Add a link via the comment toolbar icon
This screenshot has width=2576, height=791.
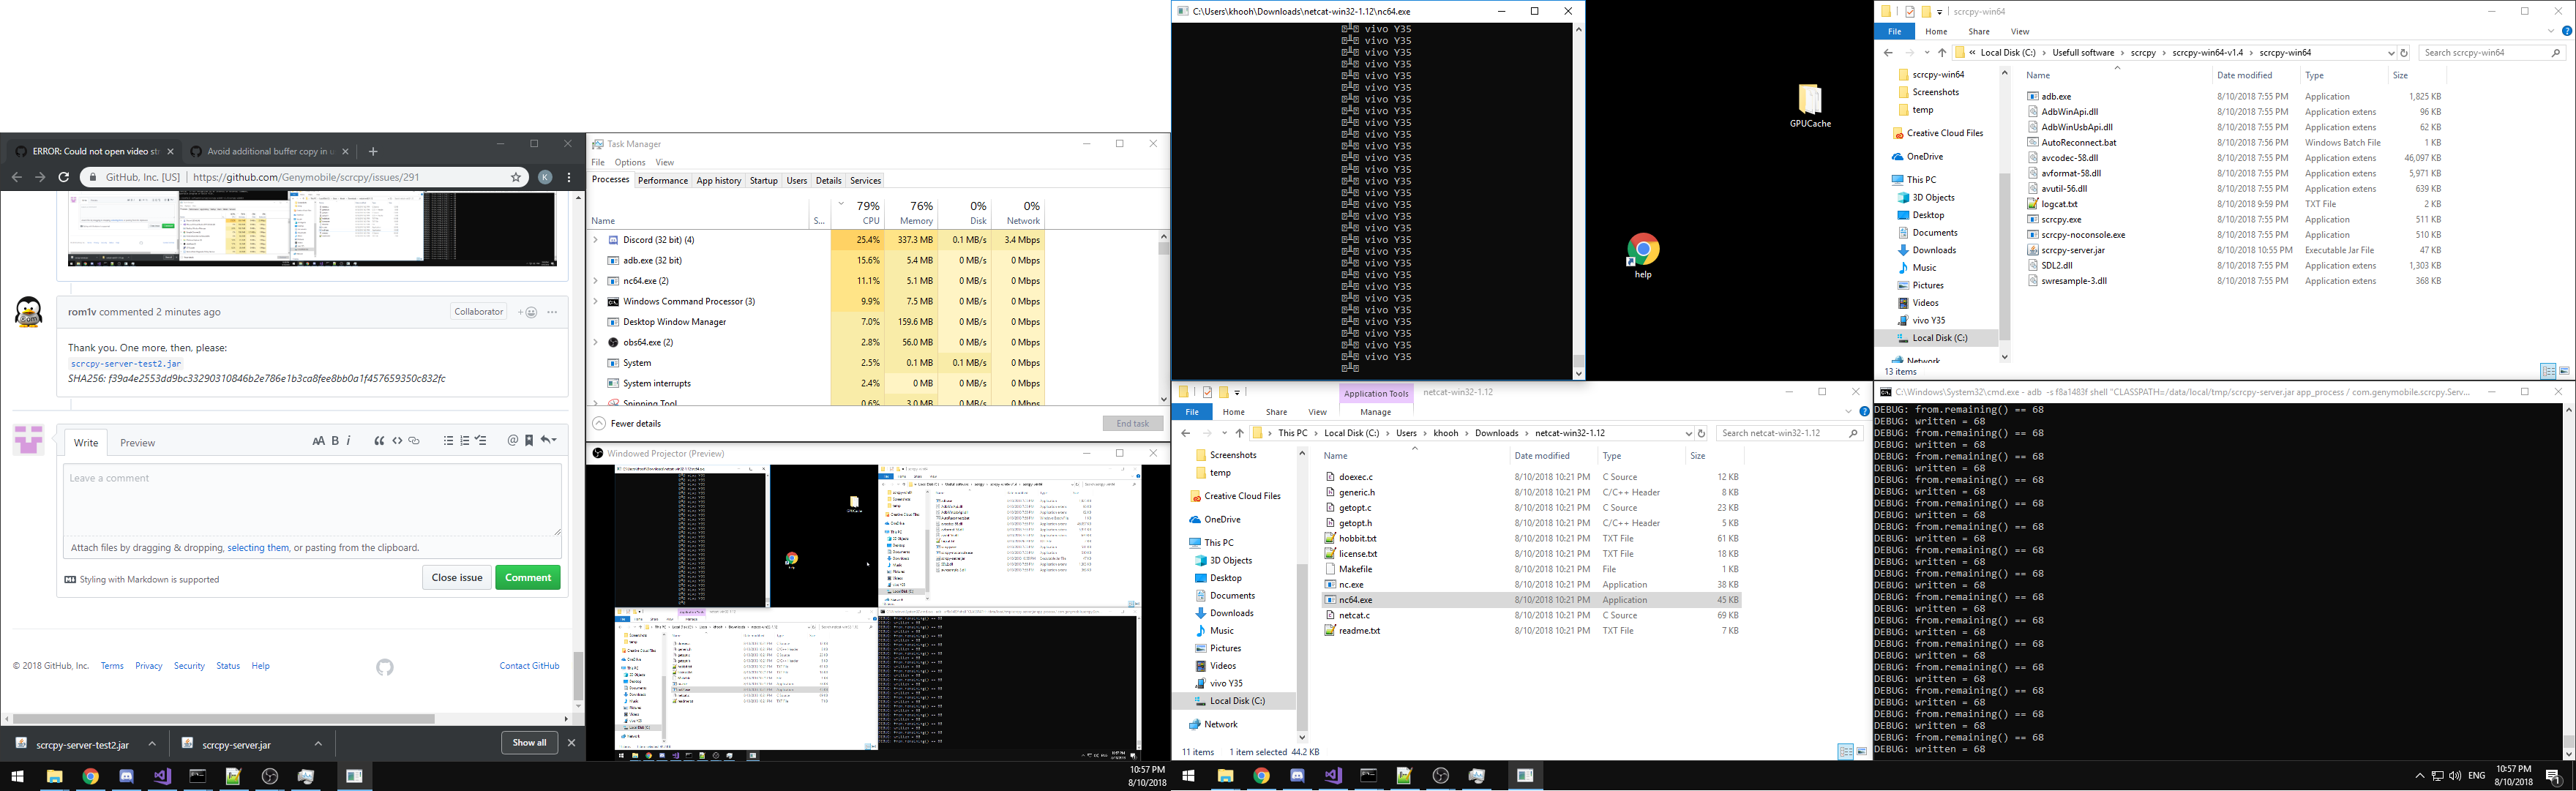414,441
